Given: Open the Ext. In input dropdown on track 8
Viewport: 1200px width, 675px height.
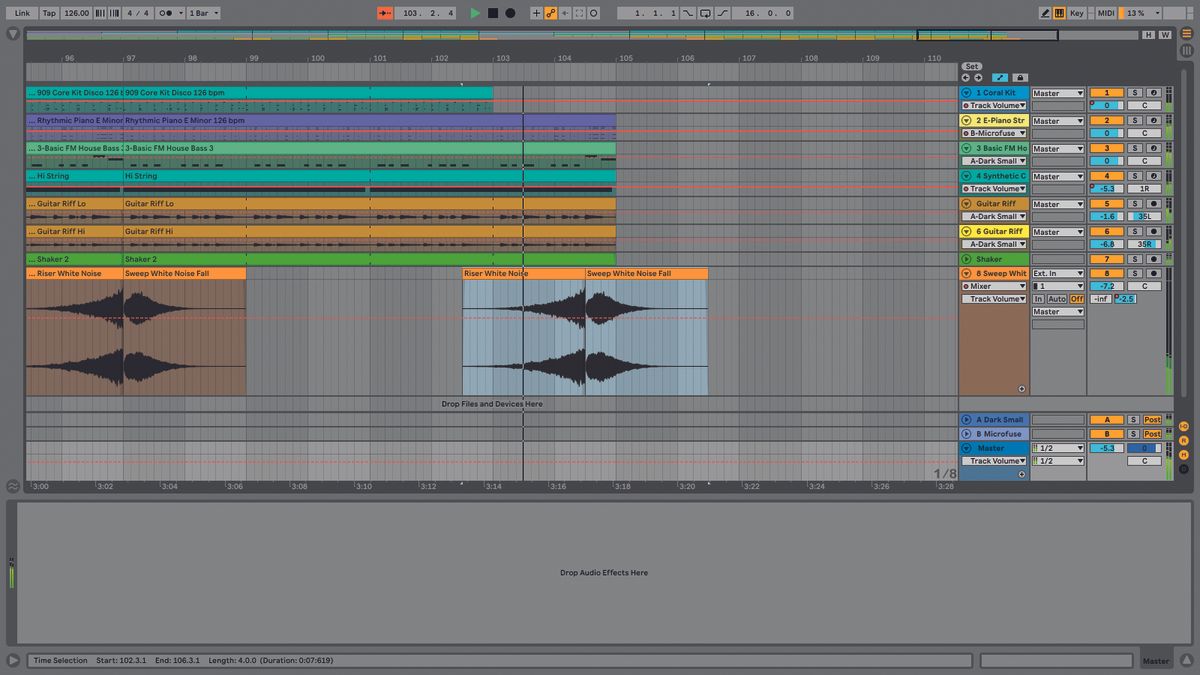Looking at the screenshot, I should coord(1058,272).
